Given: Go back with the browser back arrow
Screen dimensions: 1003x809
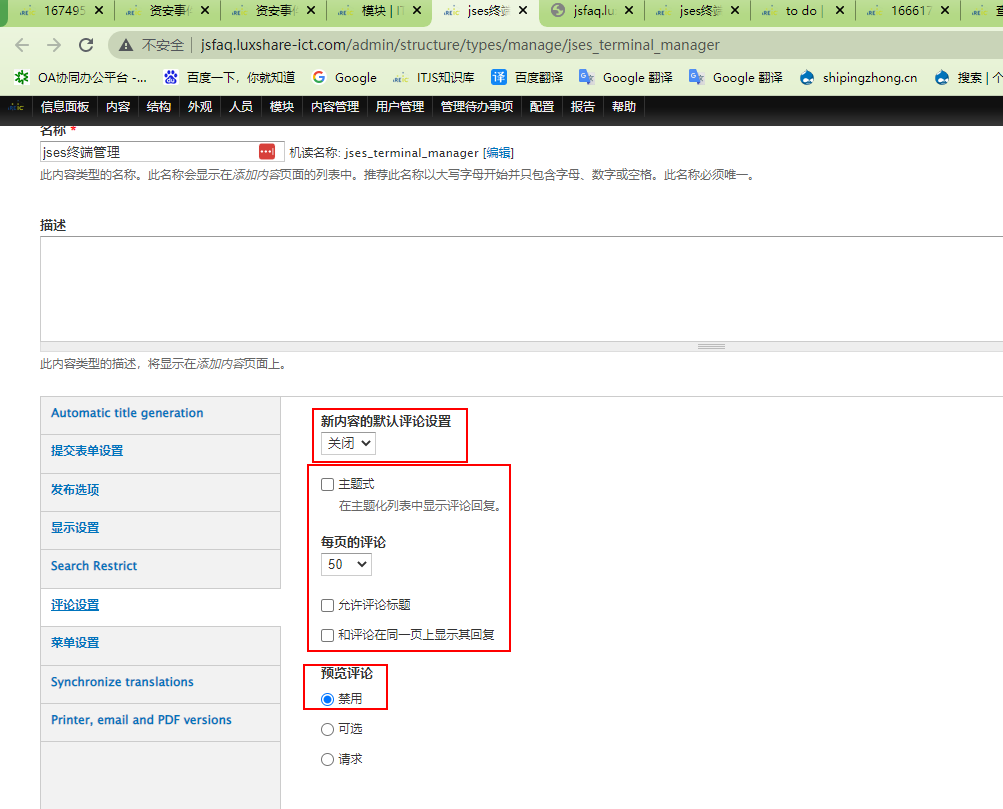Looking at the screenshot, I should pyautogui.click(x=22, y=45).
